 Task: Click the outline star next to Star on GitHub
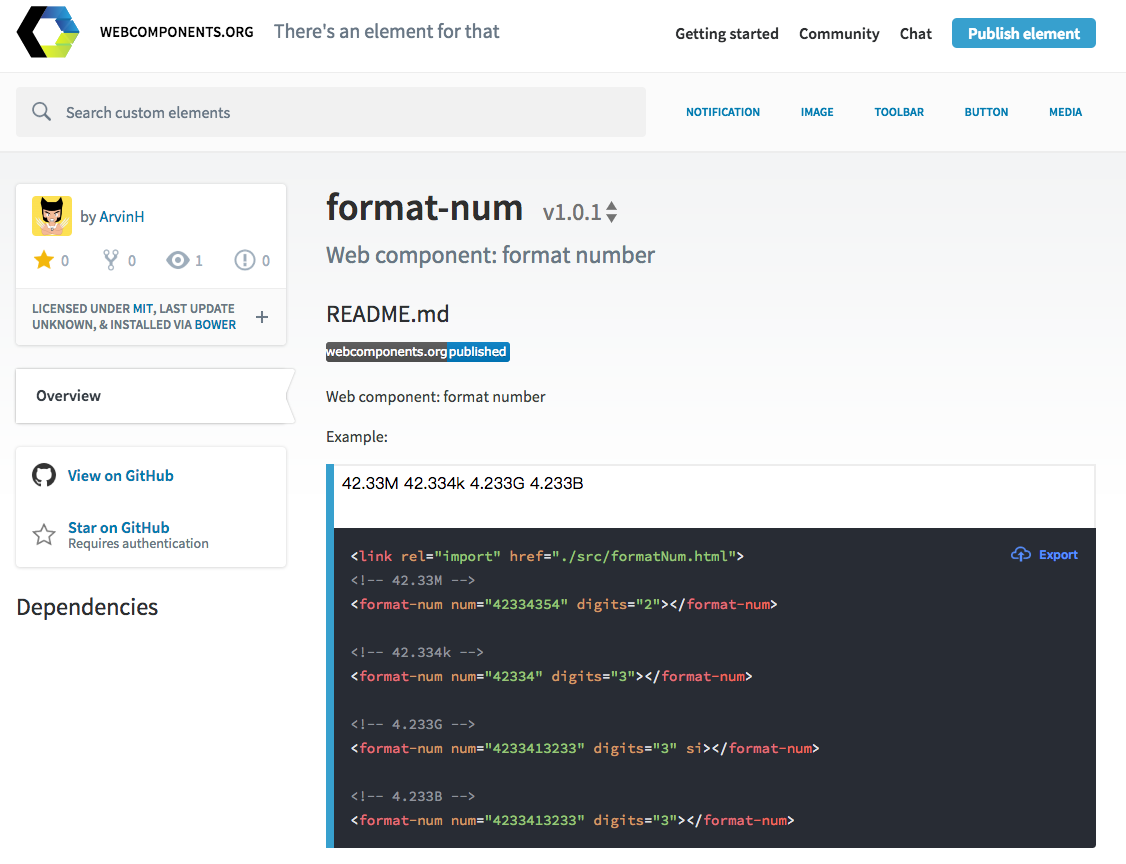[x=44, y=534]
